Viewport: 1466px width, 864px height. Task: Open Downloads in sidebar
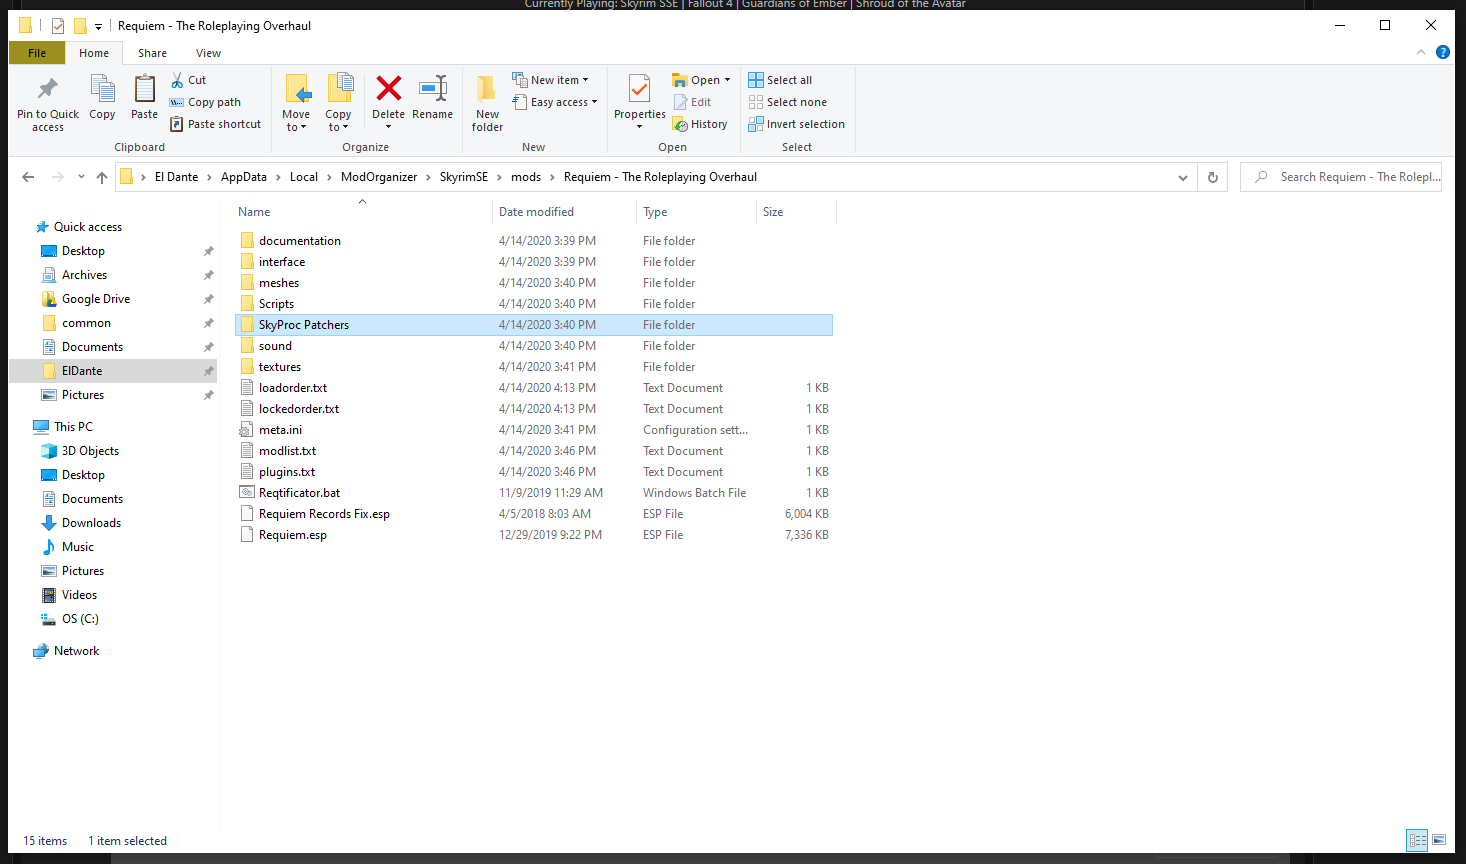[91, 523]
